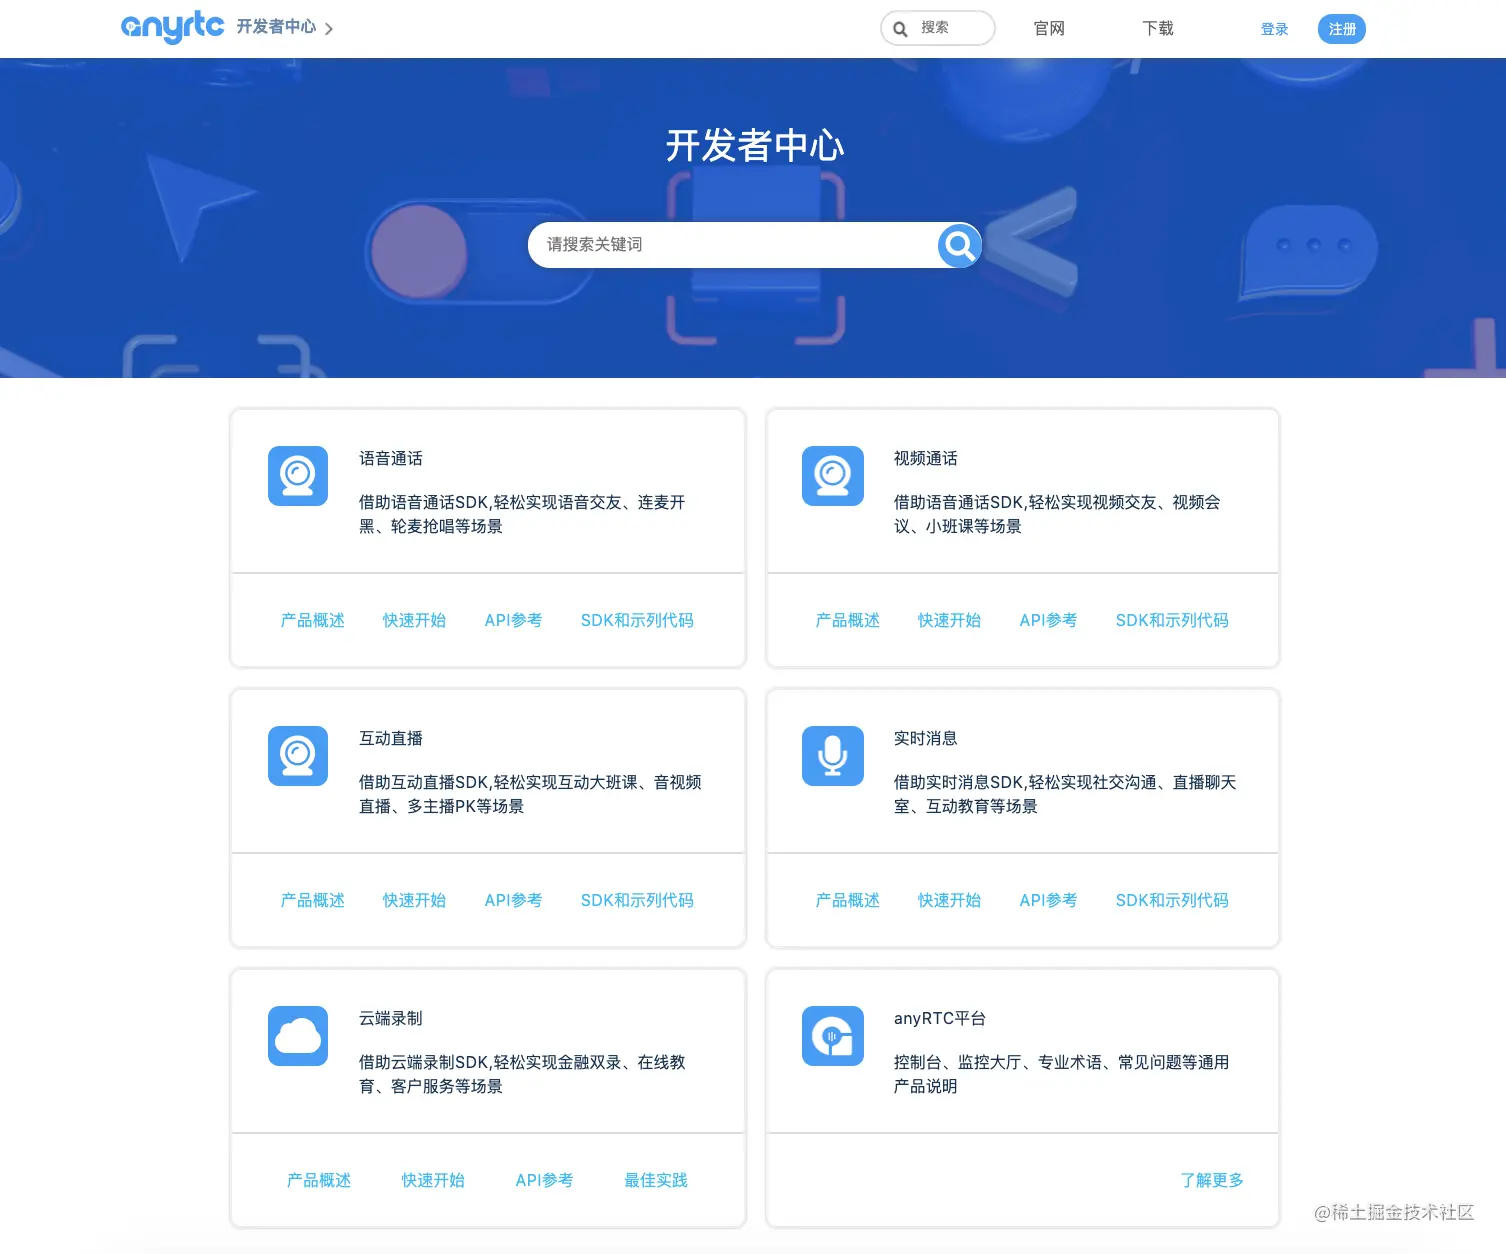Click the 实时消息 card title
This screenshot has width=1506, height=1254.
[x=926, y=738]
